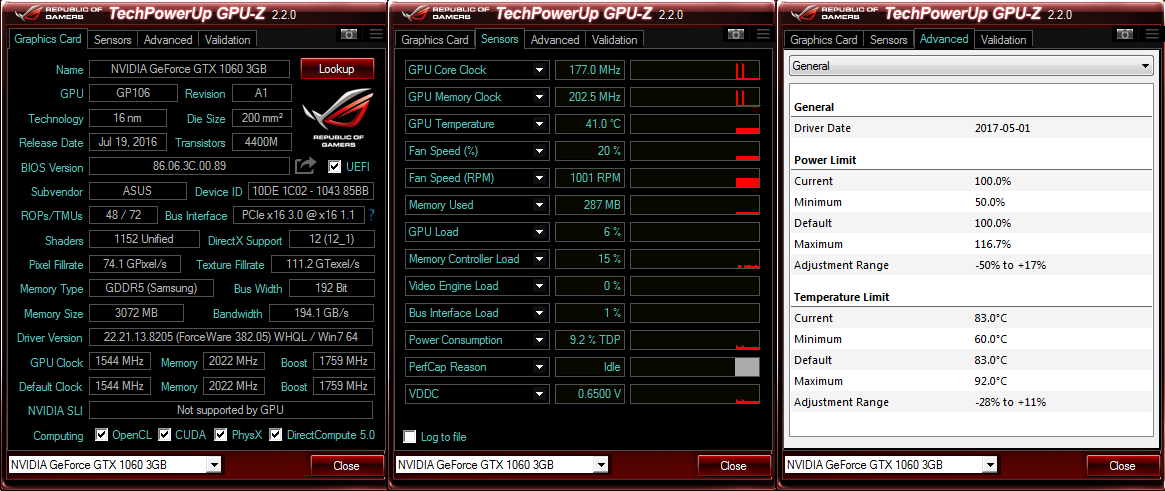The width and height of the screenshot is (1165, 491).
Task: Open Memory Controller Load sensor dropdown
Action: coord(539,259)
